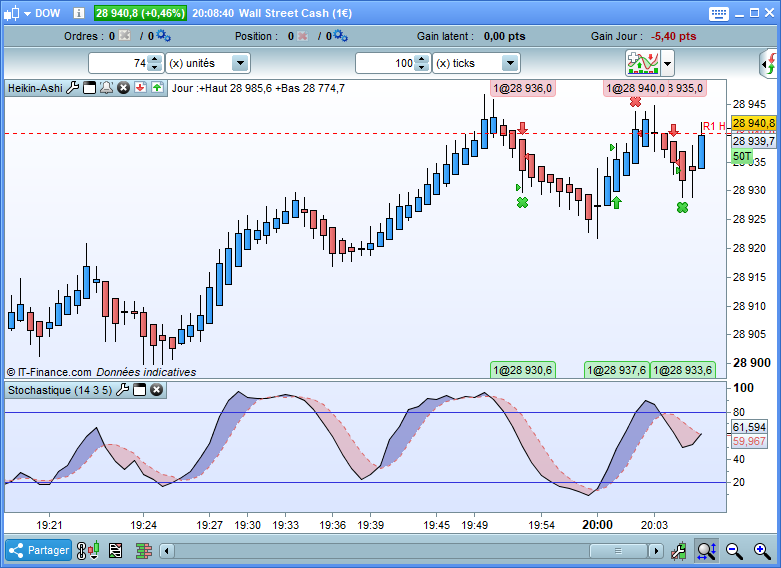The width and height of the screenshot is (781, 568).
Task: Click the yellow current price tag 28 940,8
Action: pyautogui.click(x=754, y=123)
